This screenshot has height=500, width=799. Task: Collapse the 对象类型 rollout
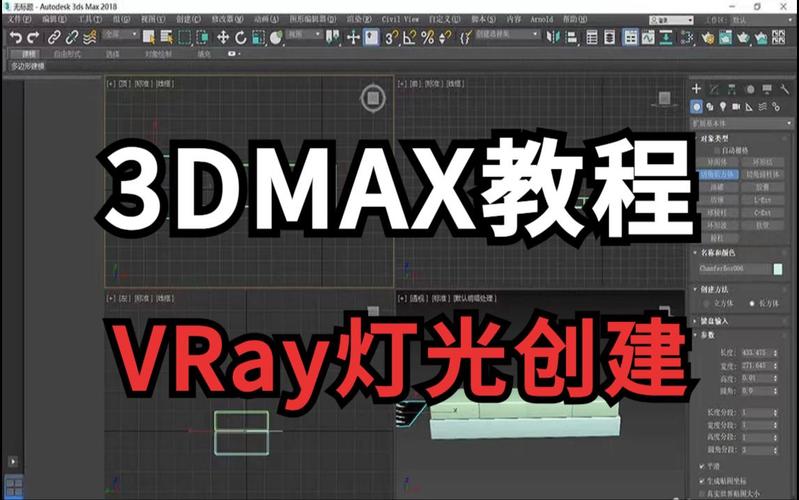click(714, 138)
